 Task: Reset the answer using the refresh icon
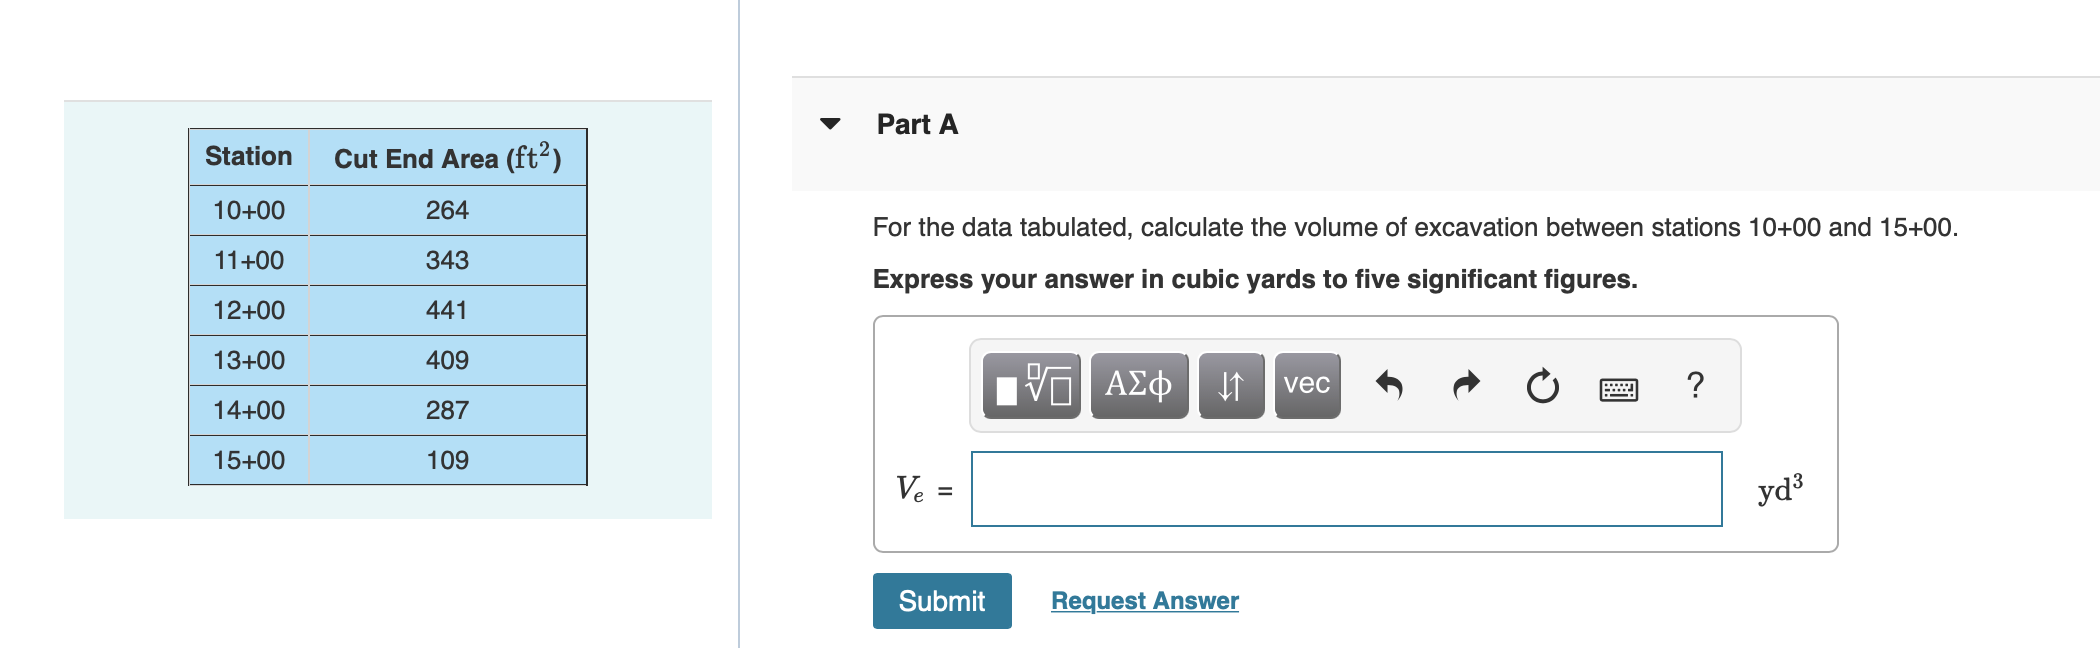pos(1541,385)
